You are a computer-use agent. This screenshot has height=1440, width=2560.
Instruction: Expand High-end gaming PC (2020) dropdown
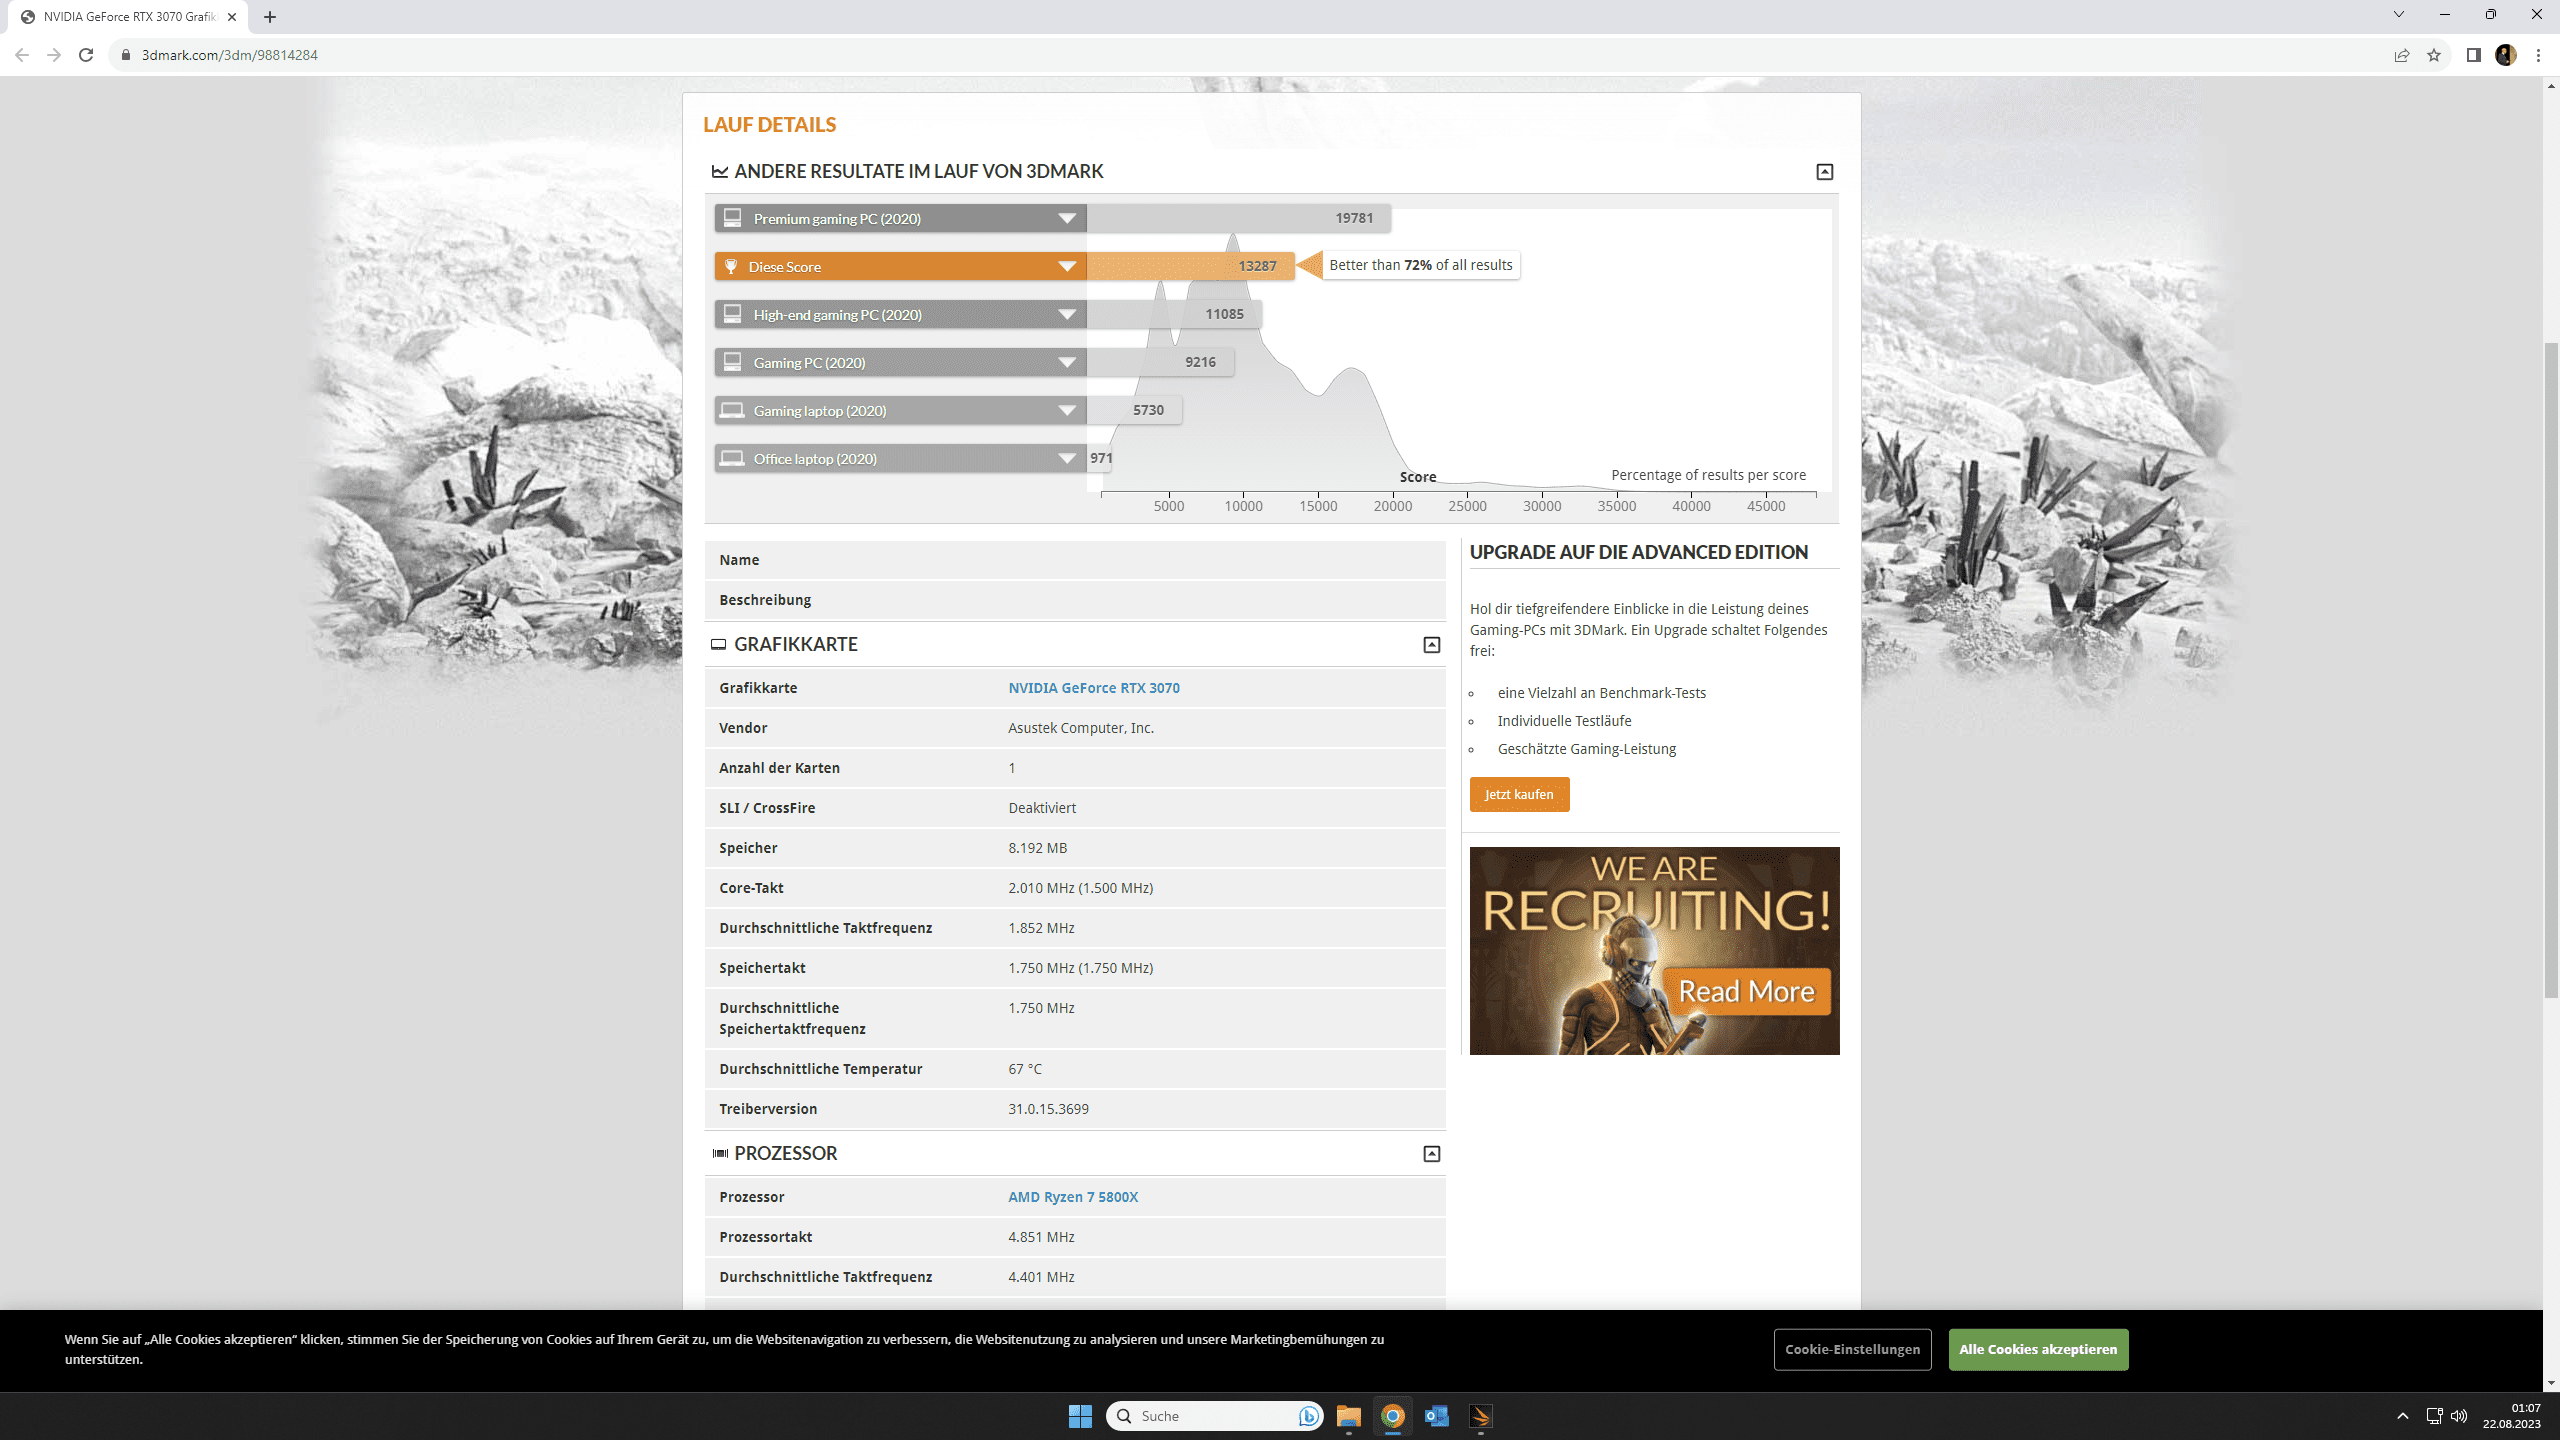tap(1067, 314)
